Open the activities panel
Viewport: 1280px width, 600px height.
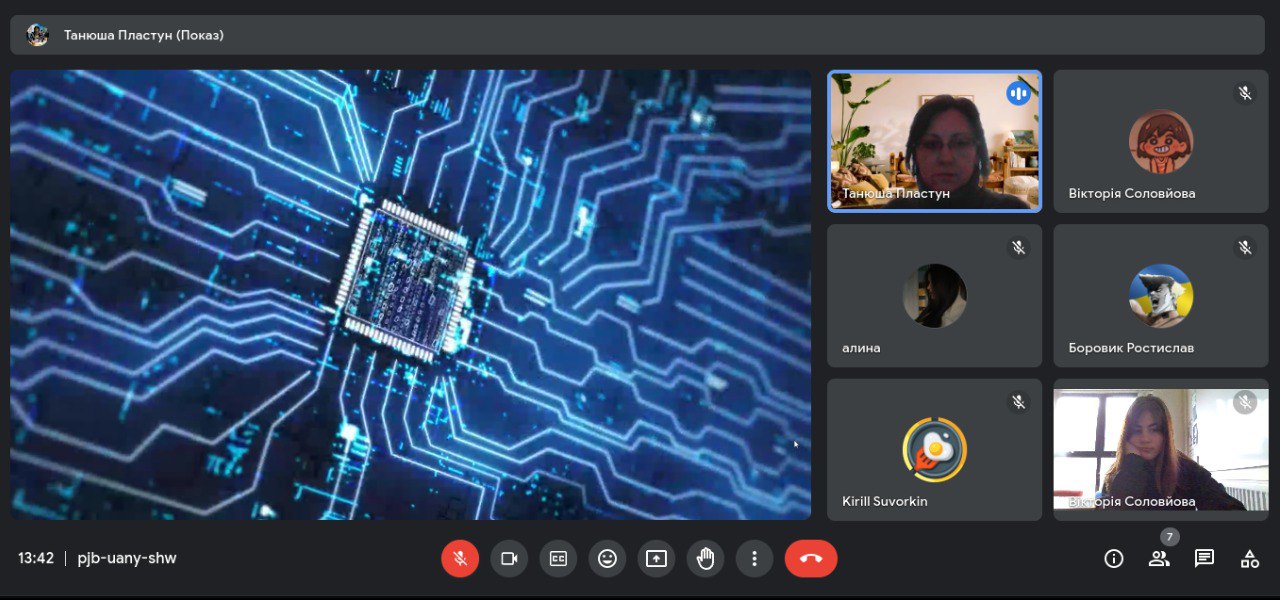pyautogui.click(x=1250, y=558)
